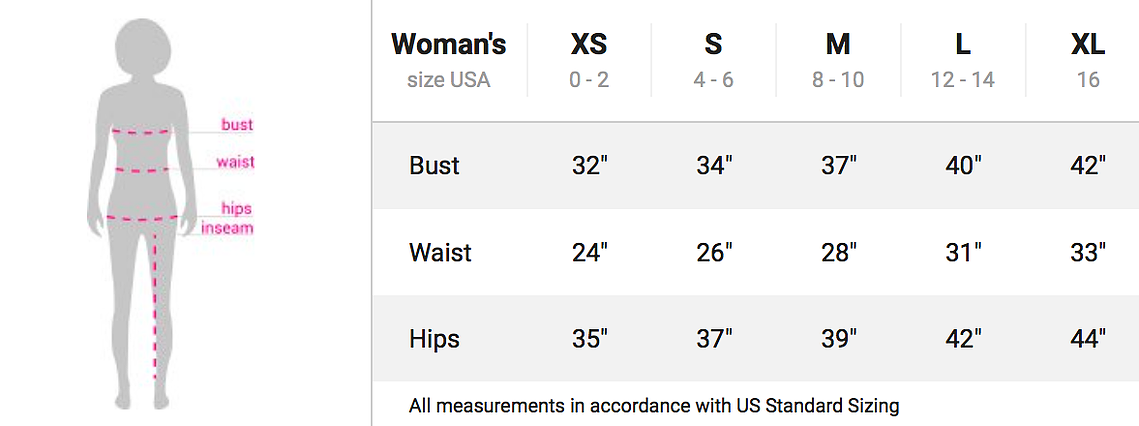Choose the M size column header

pos(838,61)
